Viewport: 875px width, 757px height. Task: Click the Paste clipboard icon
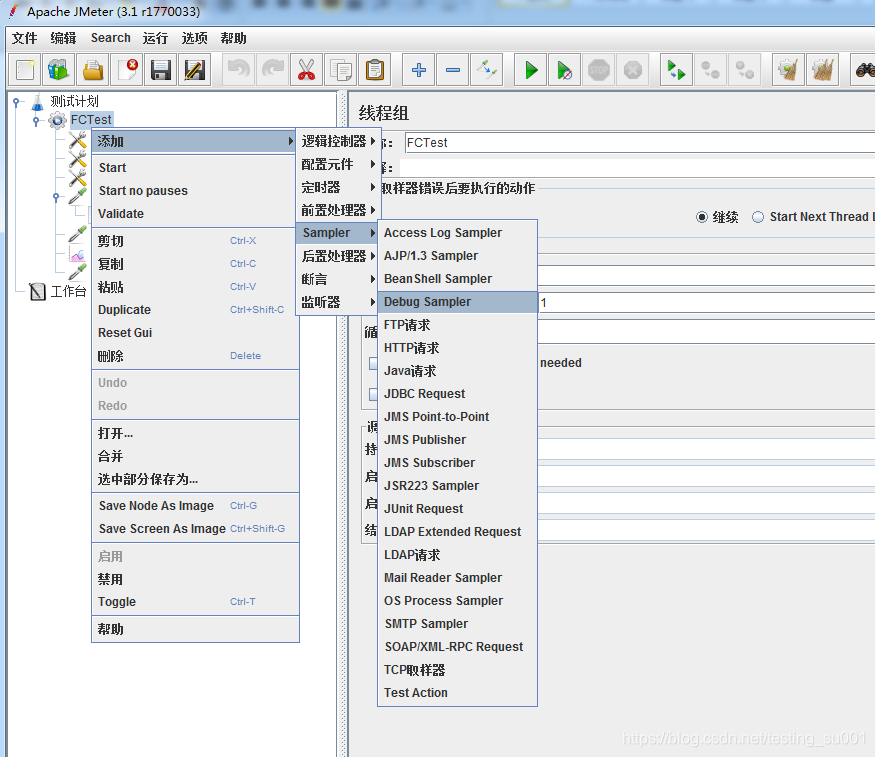[375, 70]
